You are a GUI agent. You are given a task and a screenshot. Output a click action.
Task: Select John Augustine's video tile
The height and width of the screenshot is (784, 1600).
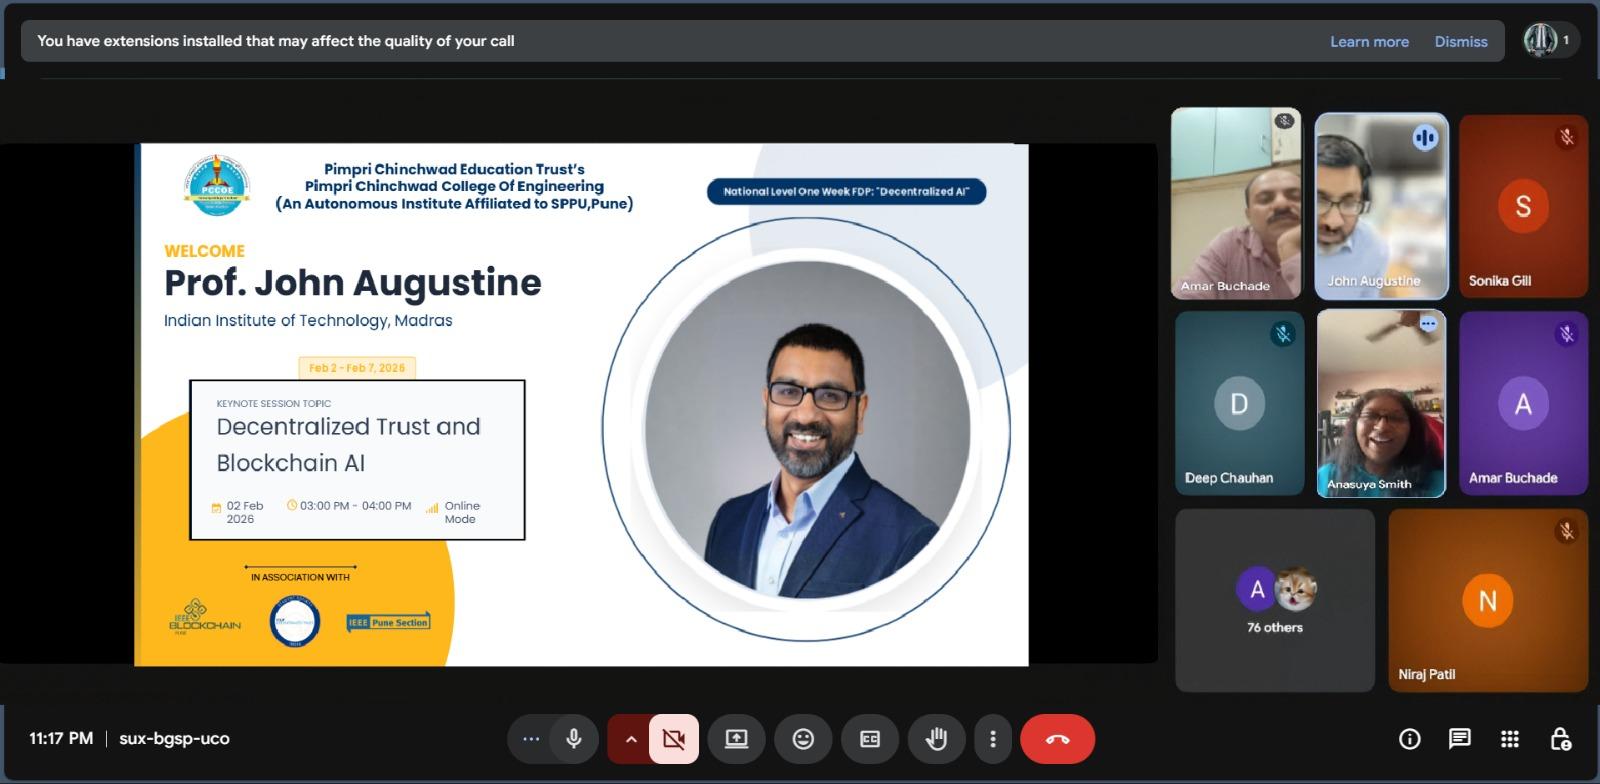coord(1380,205)
